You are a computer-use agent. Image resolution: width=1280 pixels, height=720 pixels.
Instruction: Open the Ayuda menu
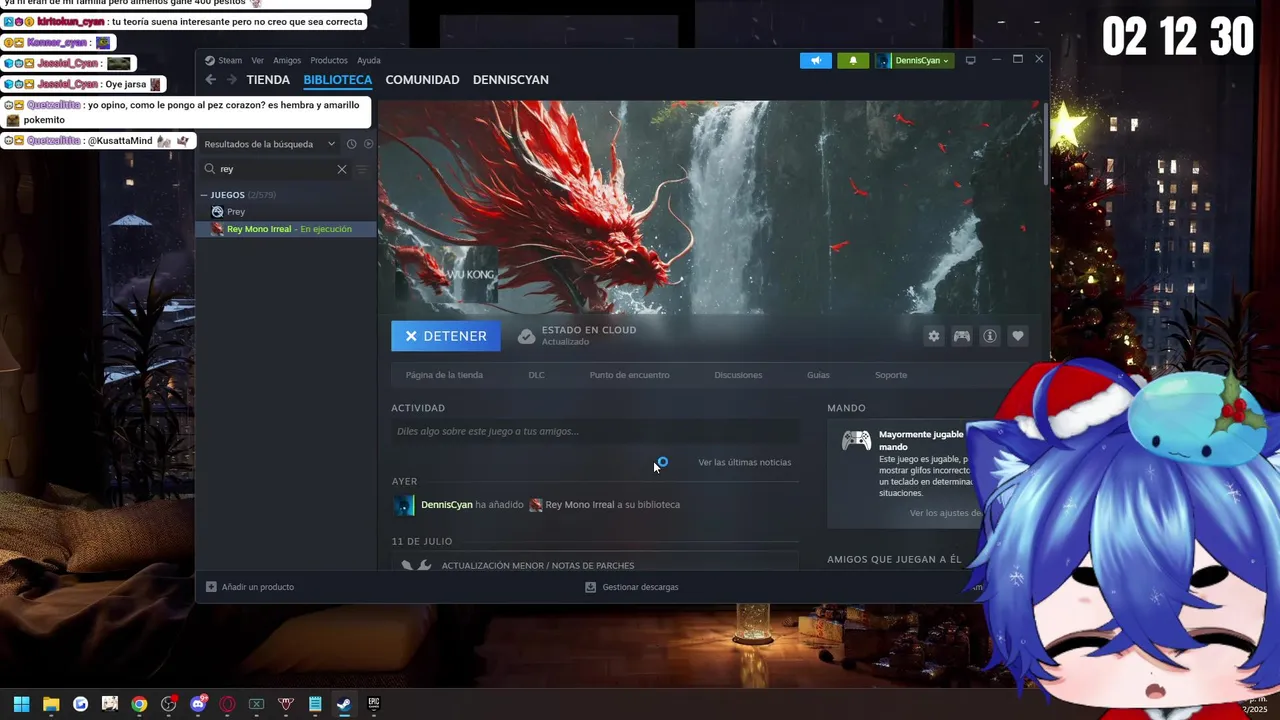pyautogui.click(x=369, y=60)
